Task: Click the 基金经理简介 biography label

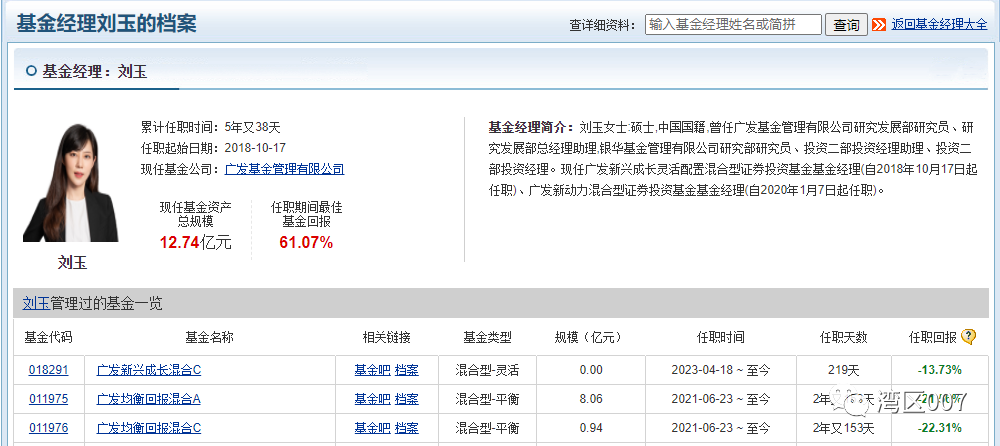Action: click(x=531, y=126)
